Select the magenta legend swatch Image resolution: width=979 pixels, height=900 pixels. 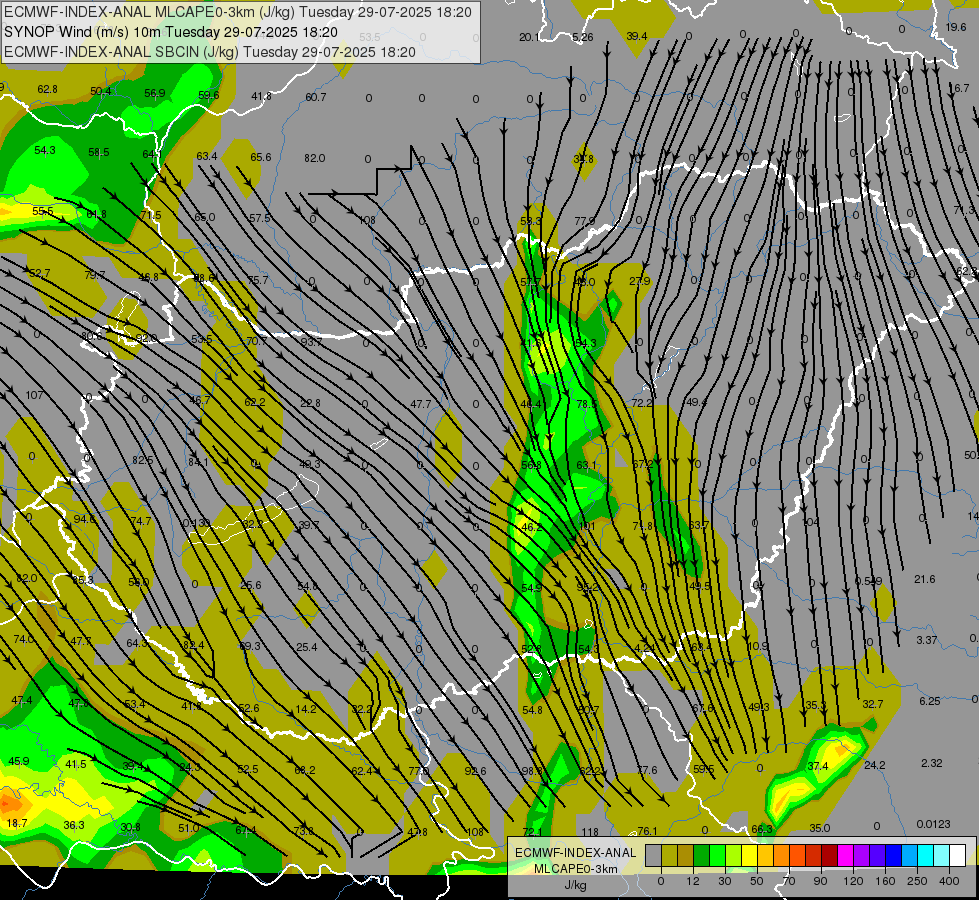tap(846, 856)
